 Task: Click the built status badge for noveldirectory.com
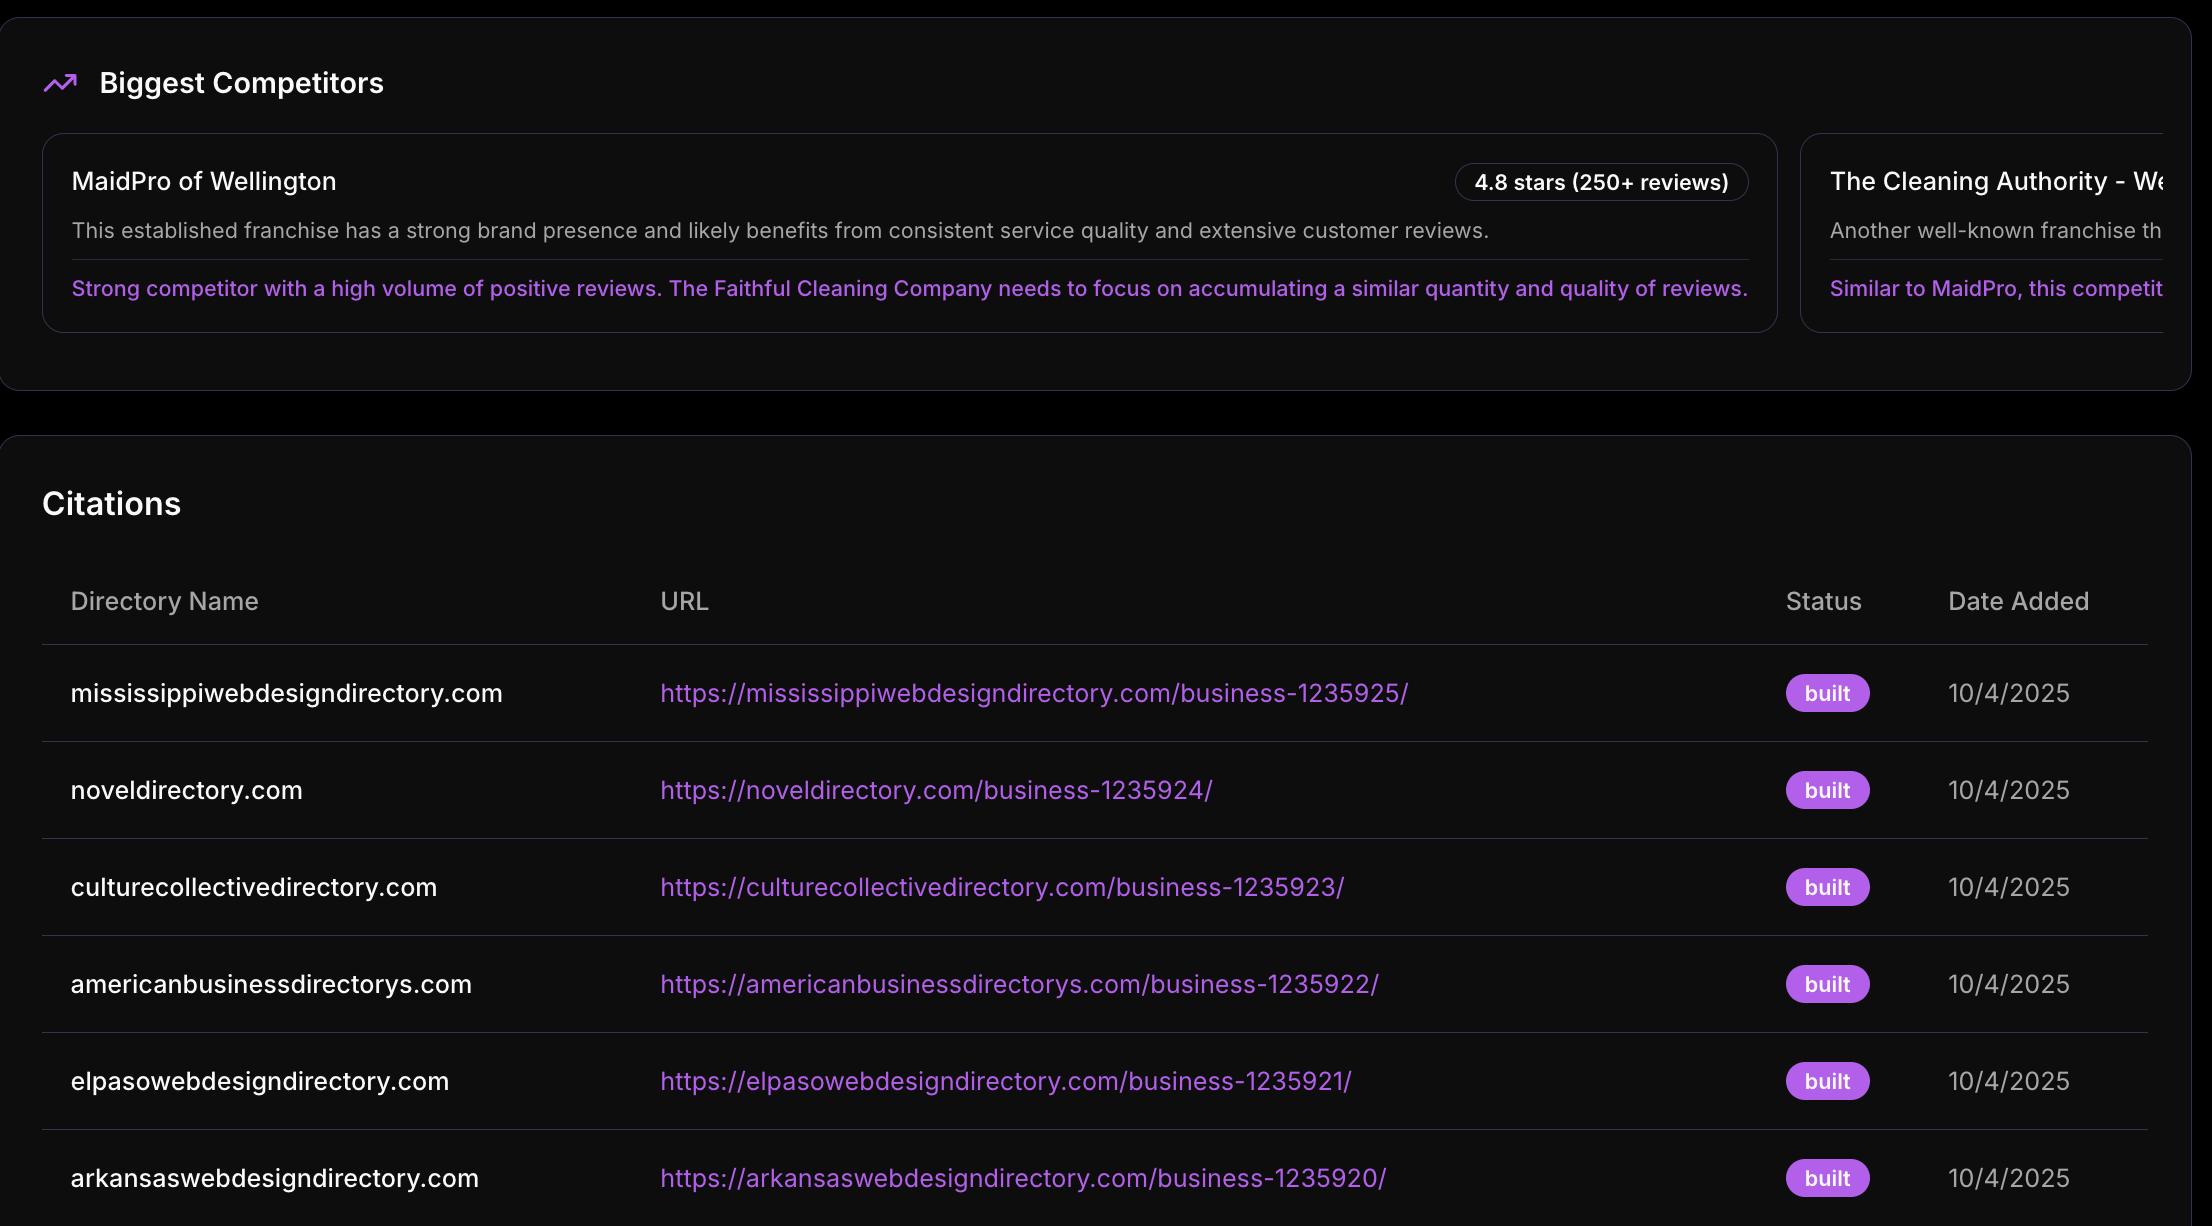click(x=1826, y=790)
